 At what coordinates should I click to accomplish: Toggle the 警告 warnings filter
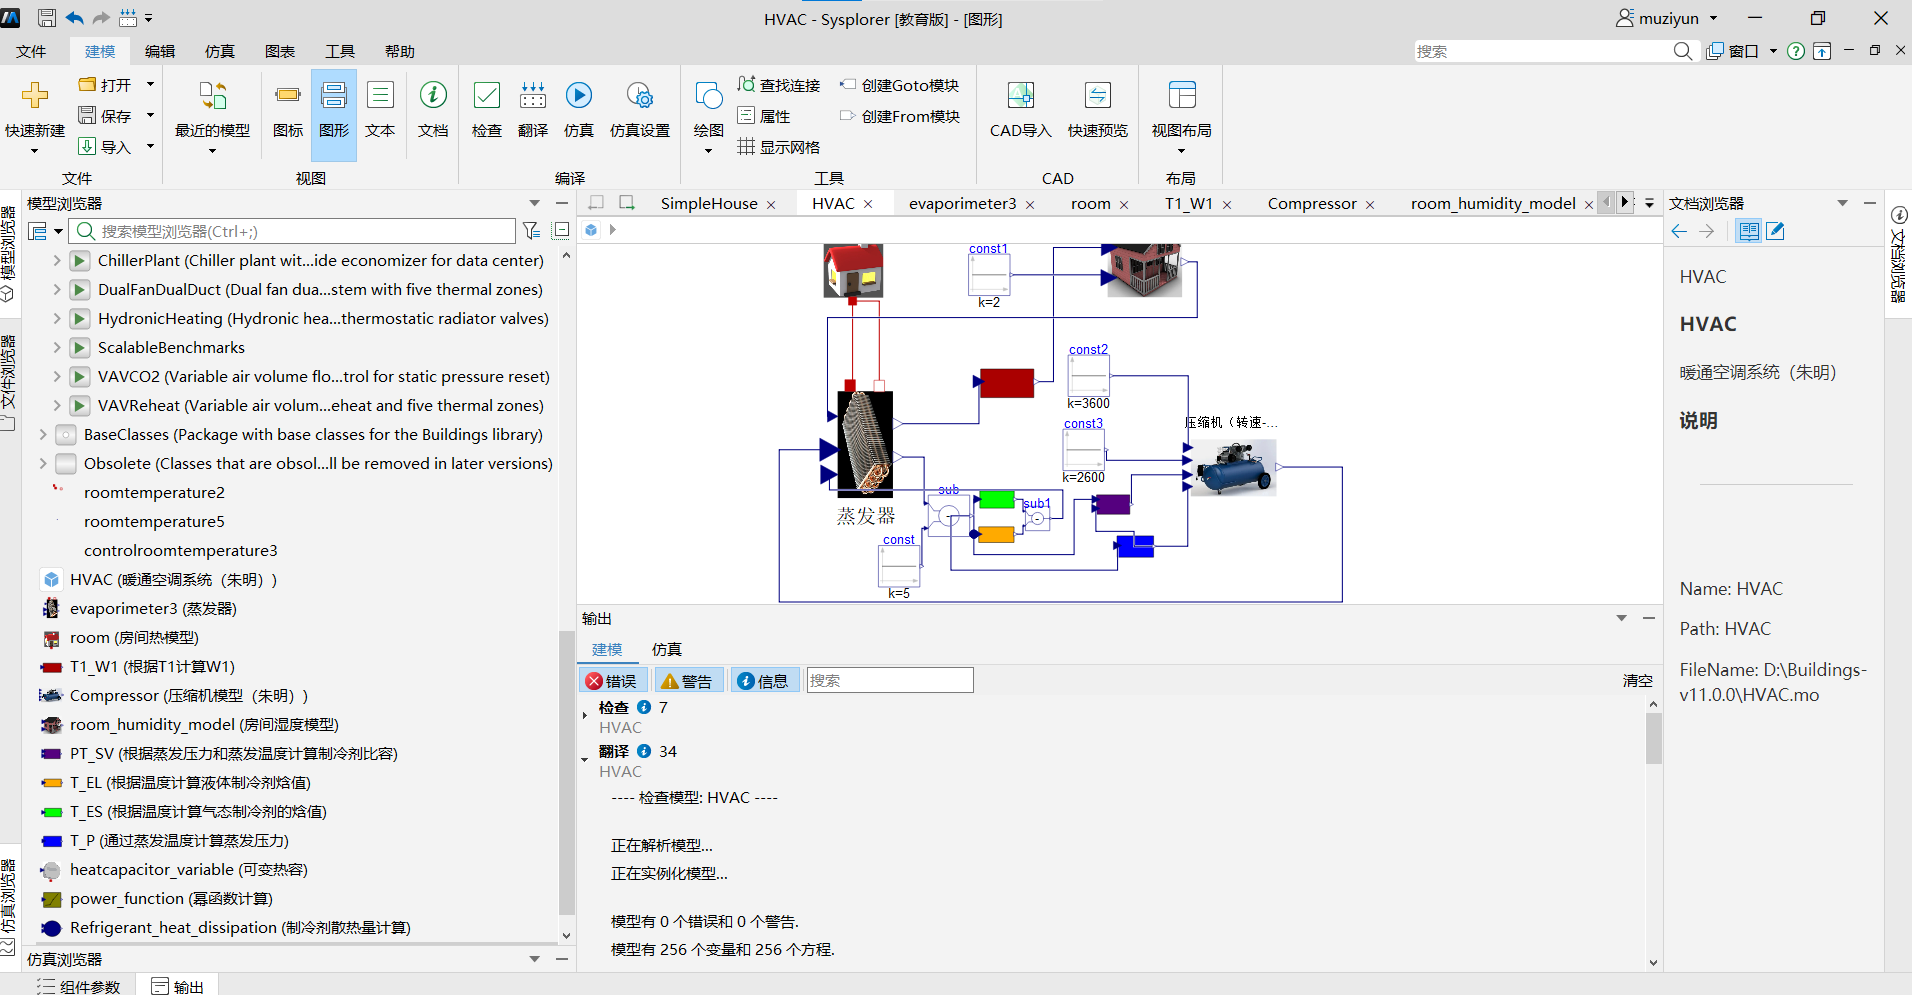click(688, 681)
